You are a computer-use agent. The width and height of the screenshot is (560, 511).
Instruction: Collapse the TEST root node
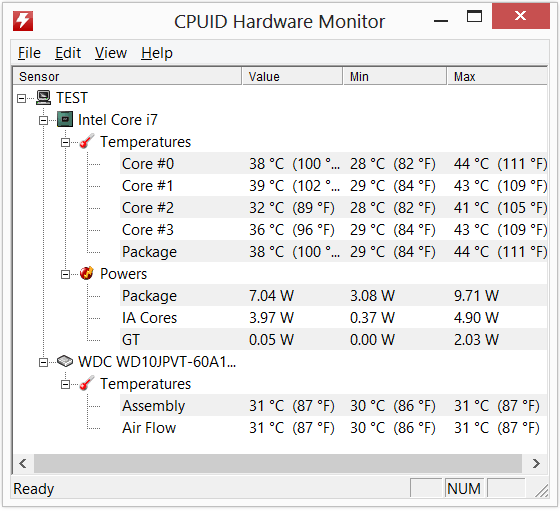[x=21, y=98]
